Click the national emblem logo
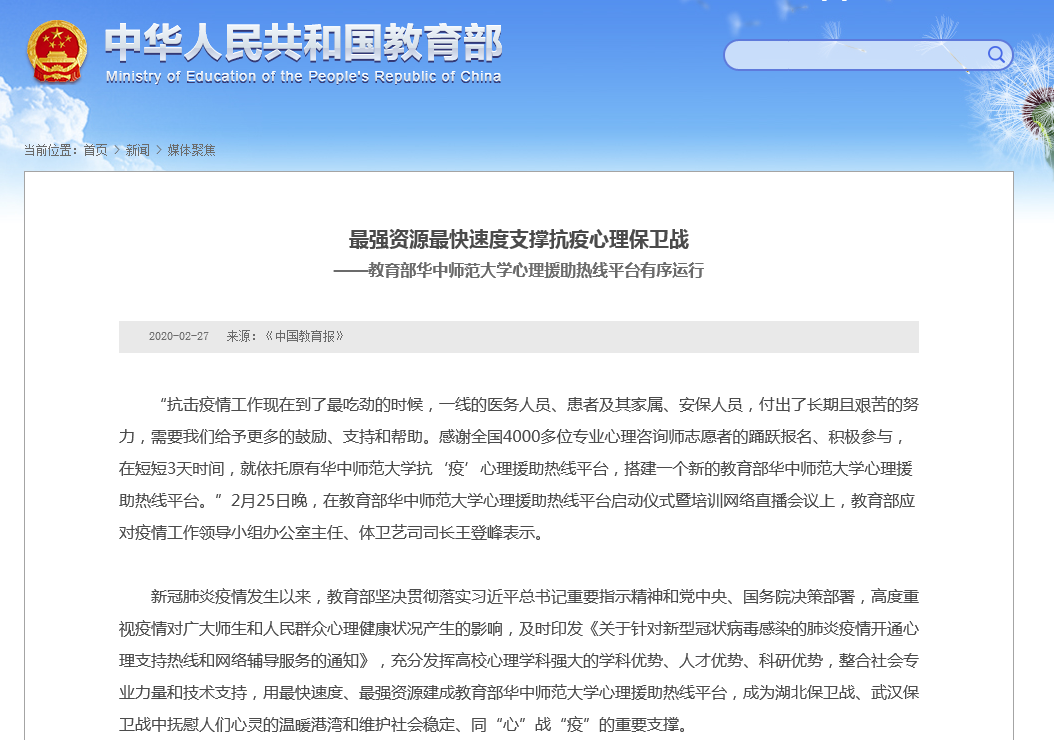The height and width of the screenshot is (740, 1054). (x=57, y=55)
